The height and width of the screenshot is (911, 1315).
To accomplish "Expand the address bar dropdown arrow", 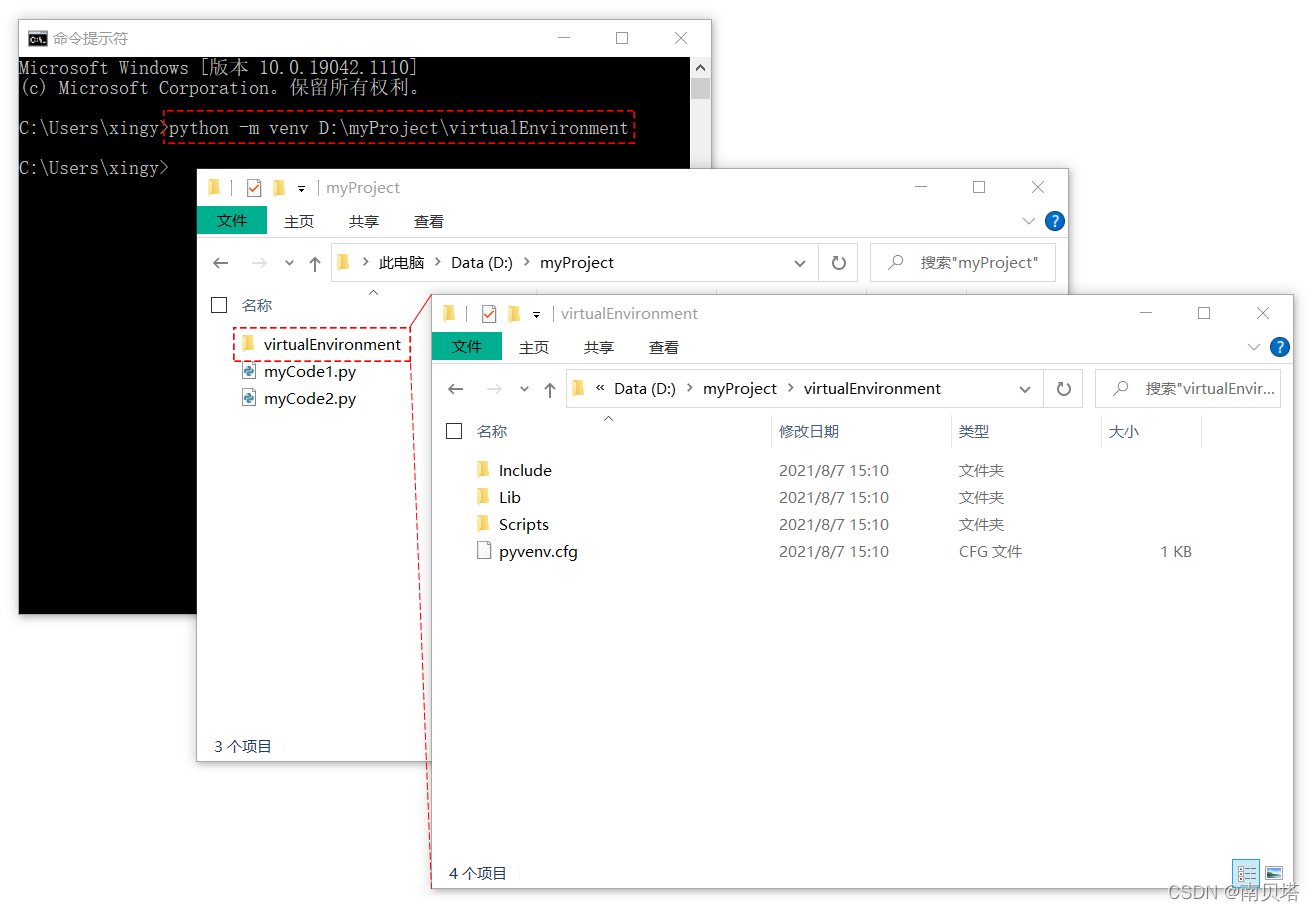I will point(1025,388).
